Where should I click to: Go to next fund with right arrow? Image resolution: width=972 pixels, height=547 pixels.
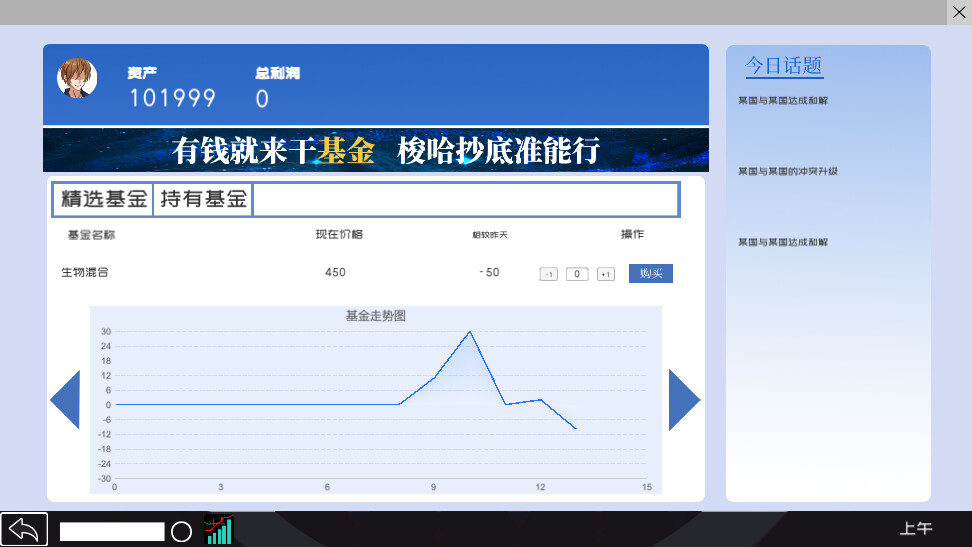[684, 400]
